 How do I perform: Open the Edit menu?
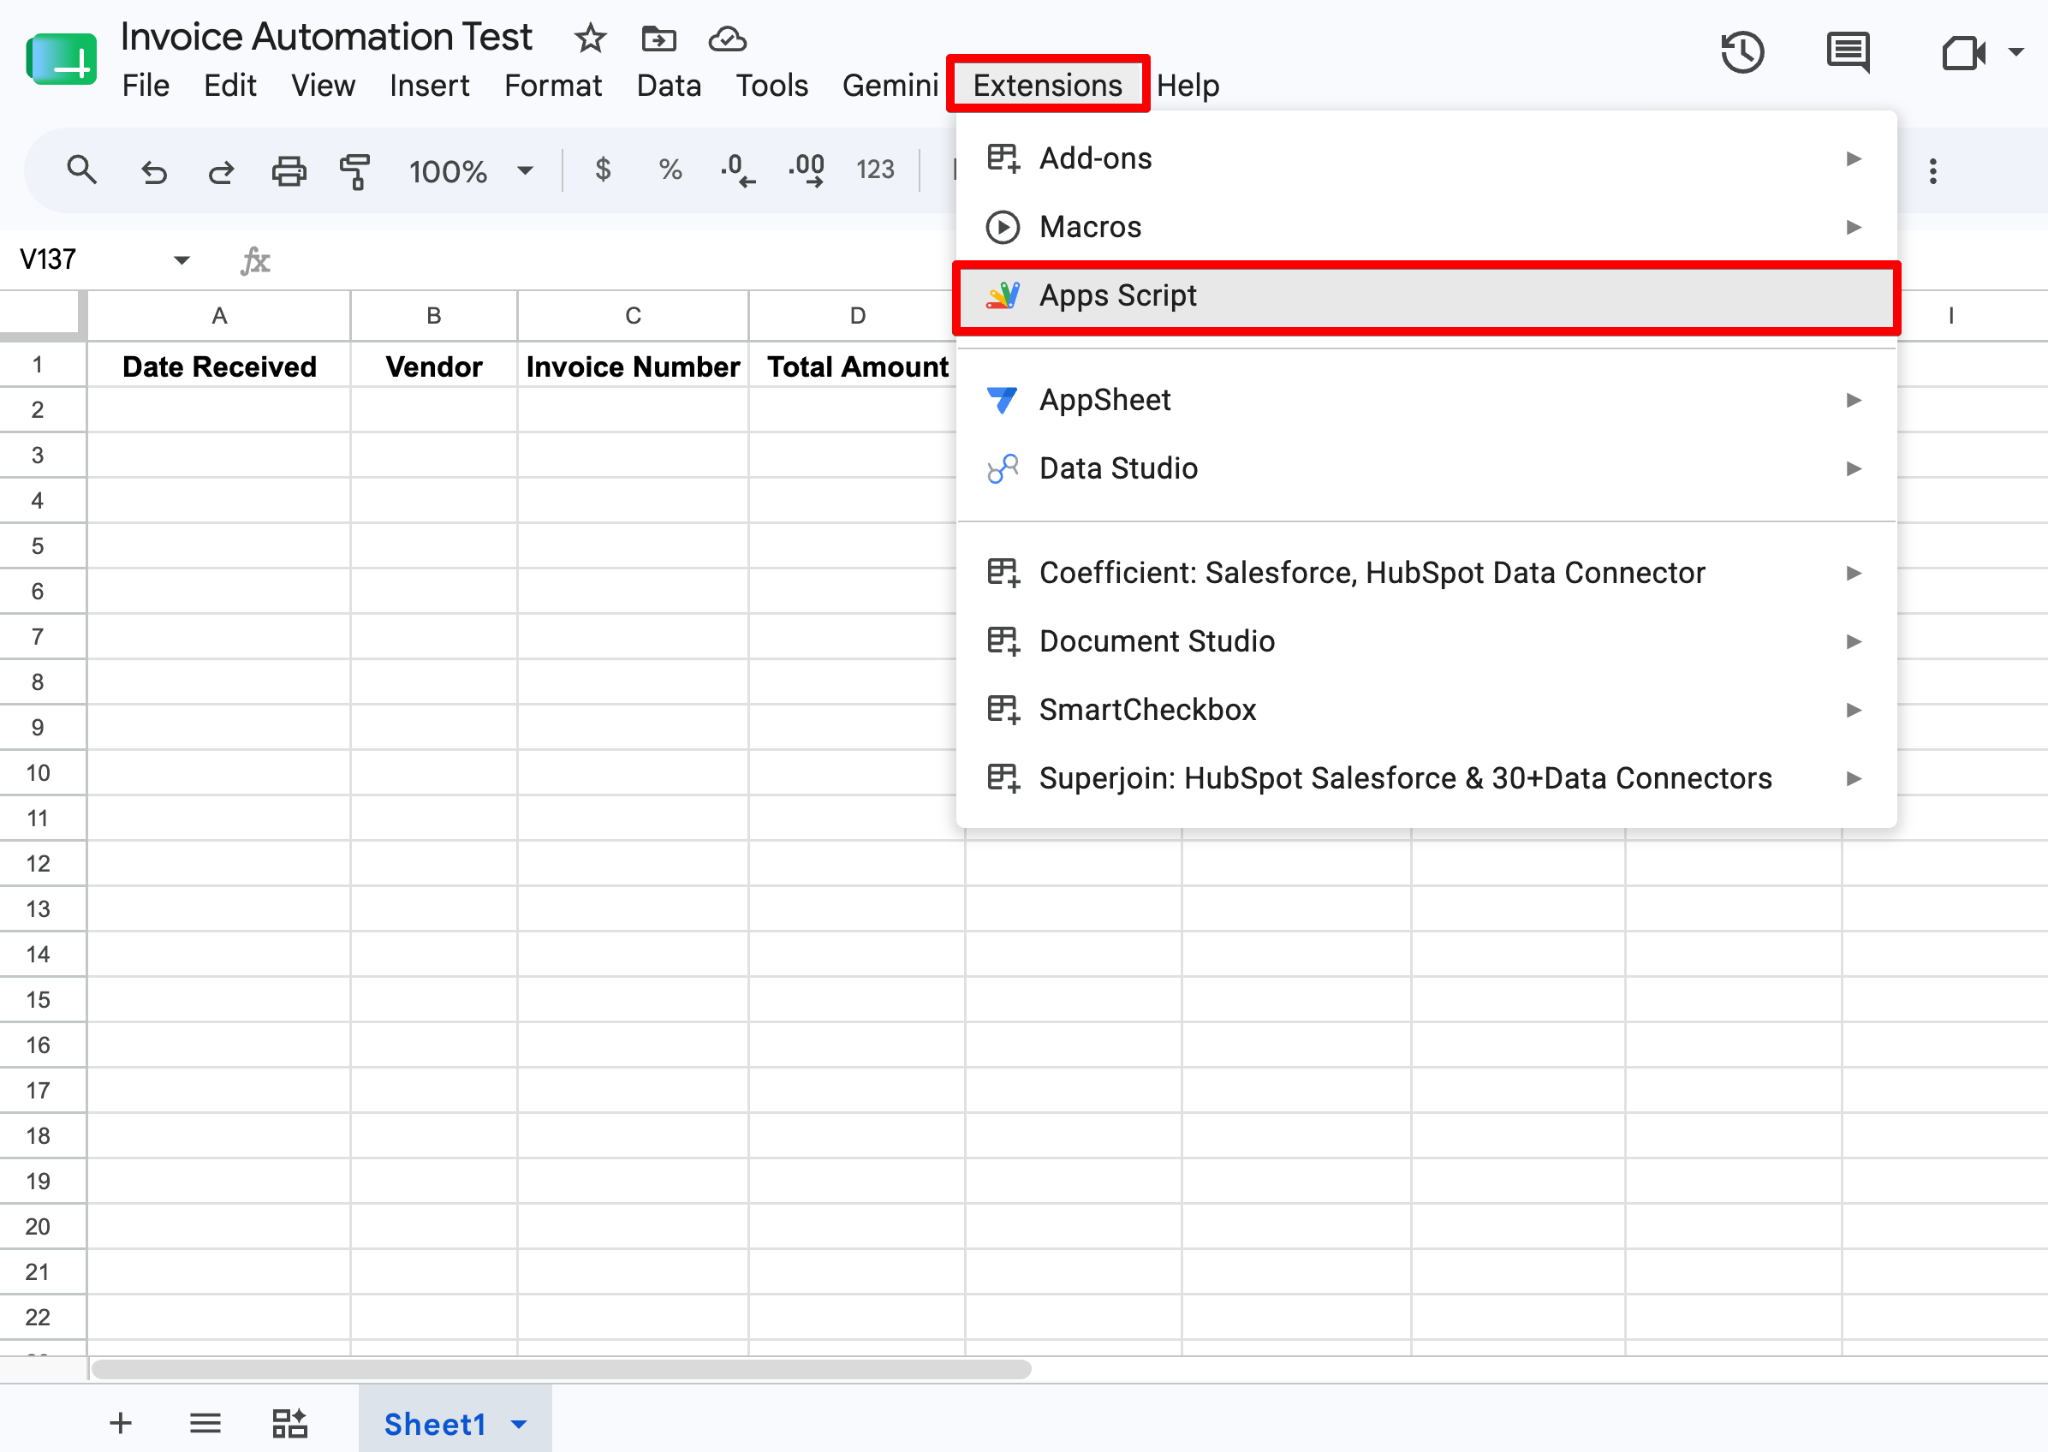(230, 86)
